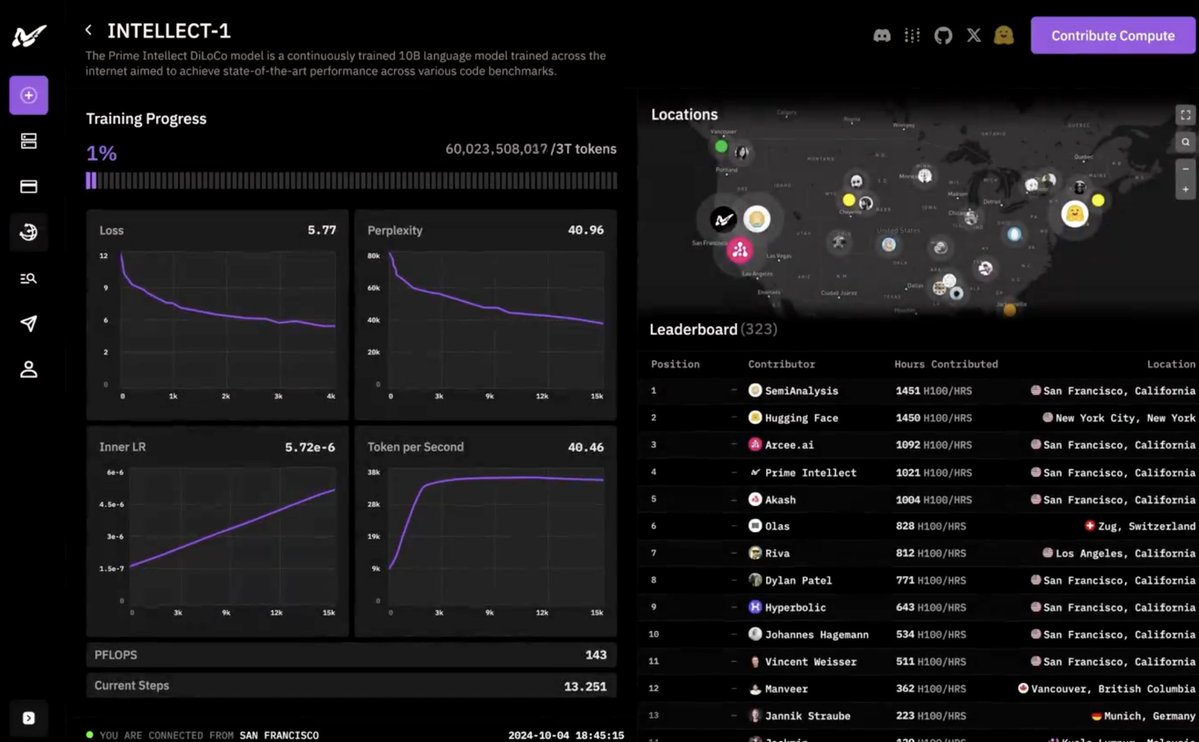Click the Loss value 5.77
Viewport: 1199px width, 742px height.
pos(322,230)
